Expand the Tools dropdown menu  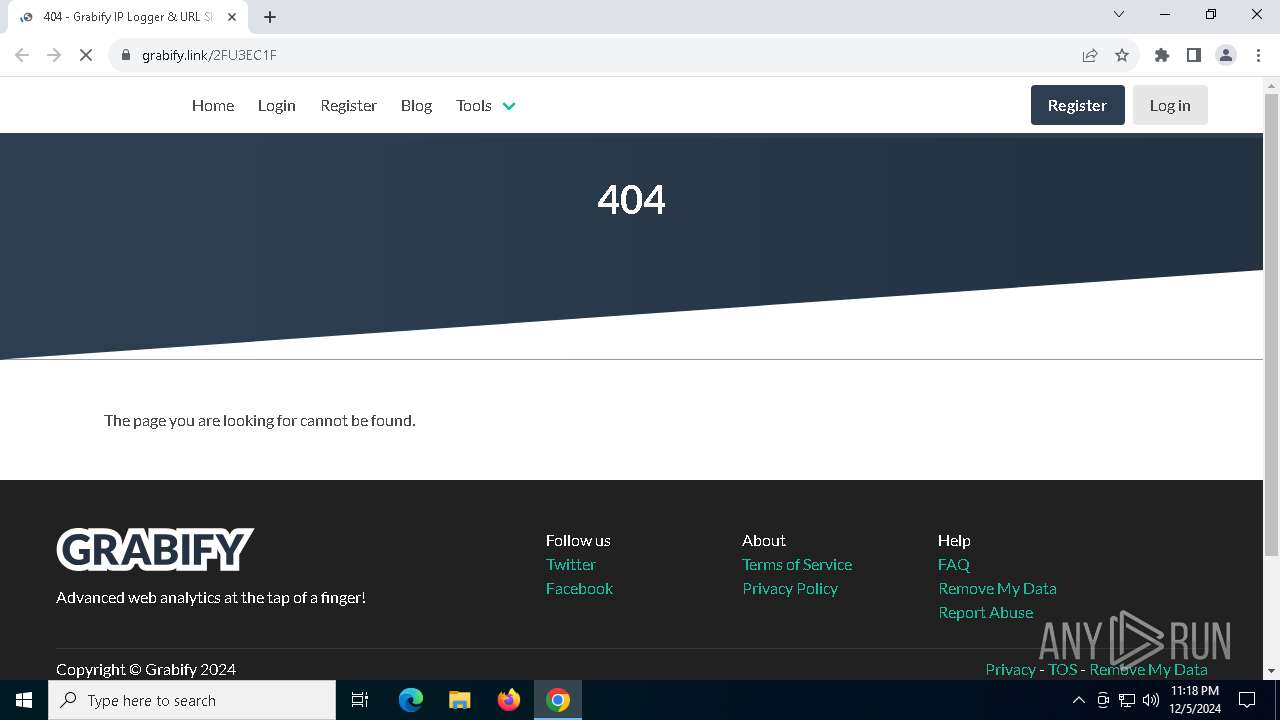485,105
